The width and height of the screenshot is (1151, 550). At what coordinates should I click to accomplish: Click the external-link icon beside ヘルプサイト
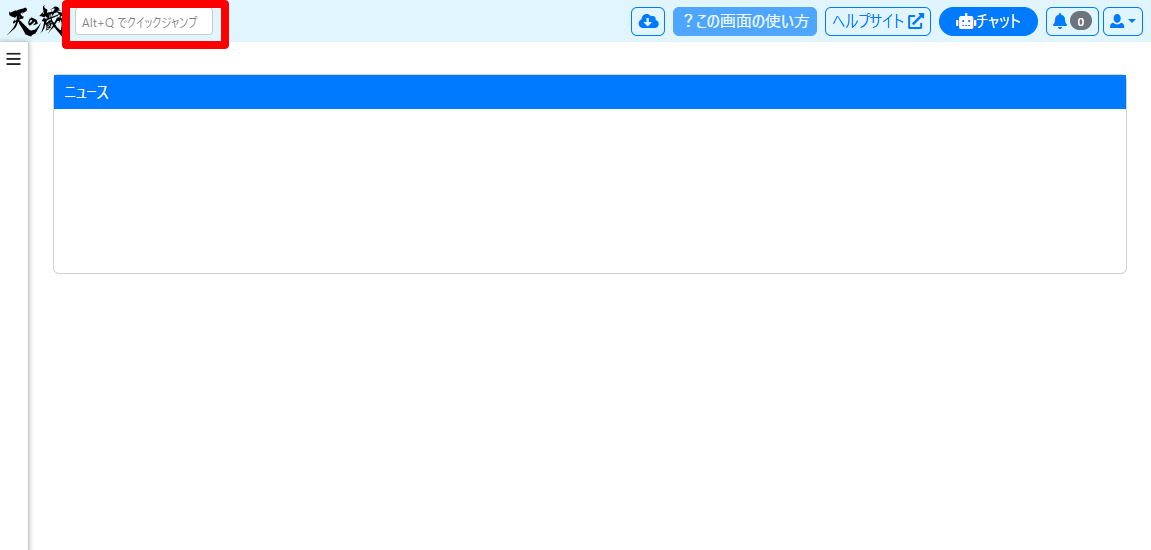[x=915, y=21]
